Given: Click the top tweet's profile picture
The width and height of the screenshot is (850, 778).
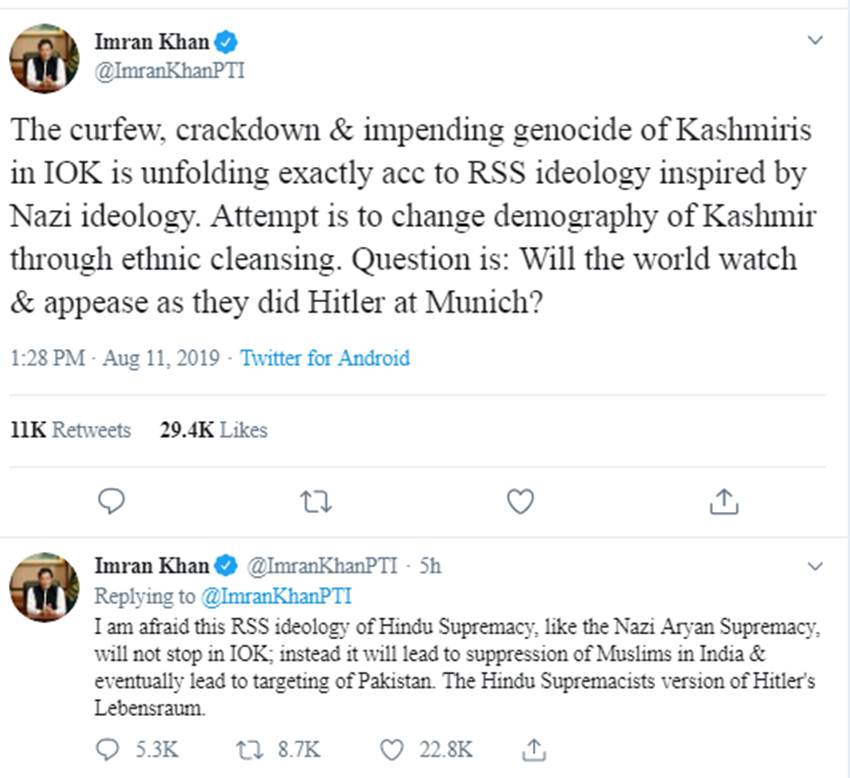Looking at the screenshot, I should tap(43, 57).
